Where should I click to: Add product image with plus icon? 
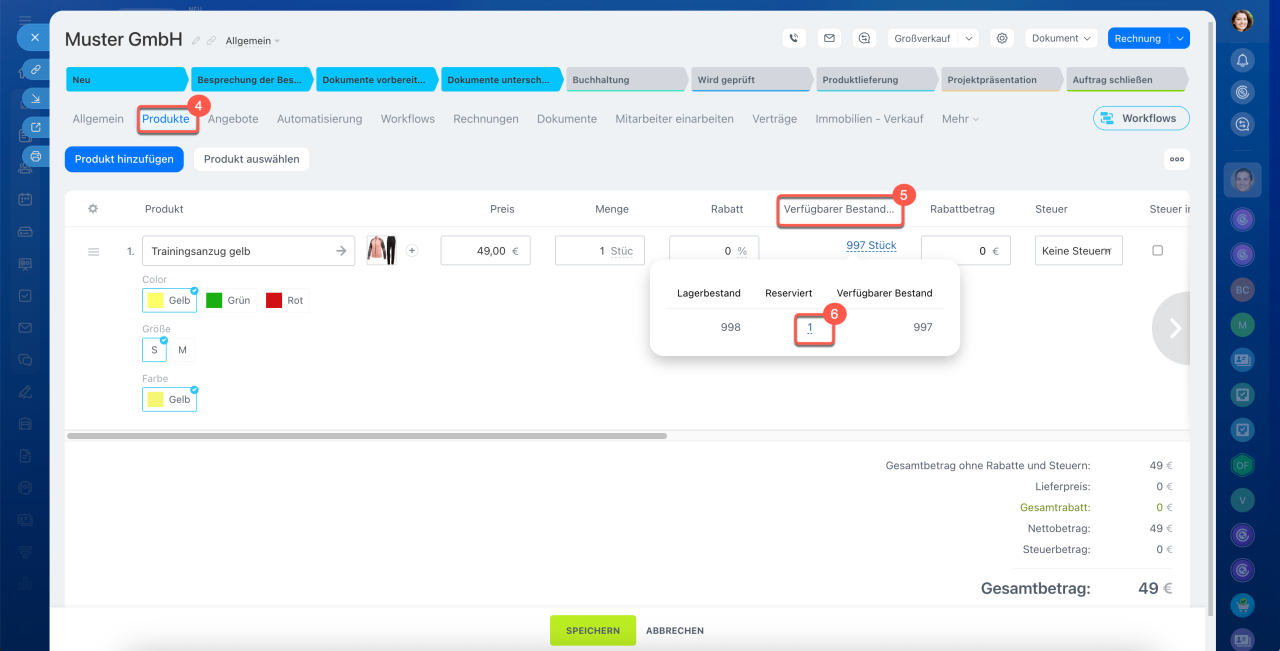[411, 251]
